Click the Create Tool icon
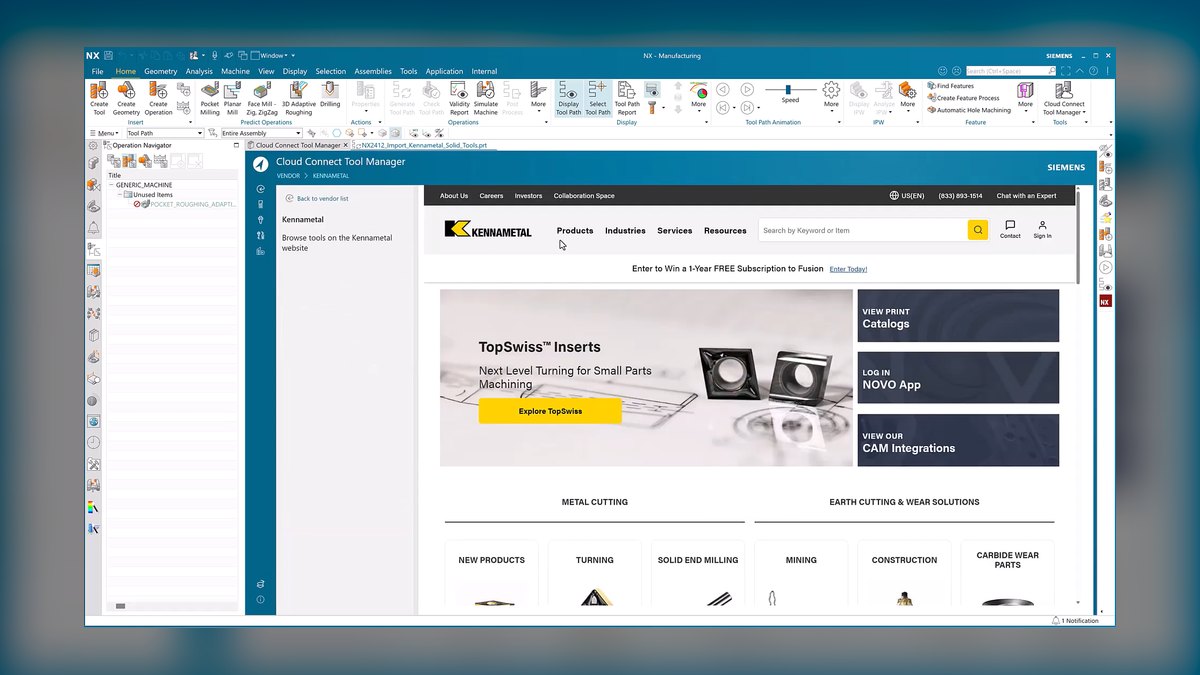The image size is (1200, 675). click(99, 98)
